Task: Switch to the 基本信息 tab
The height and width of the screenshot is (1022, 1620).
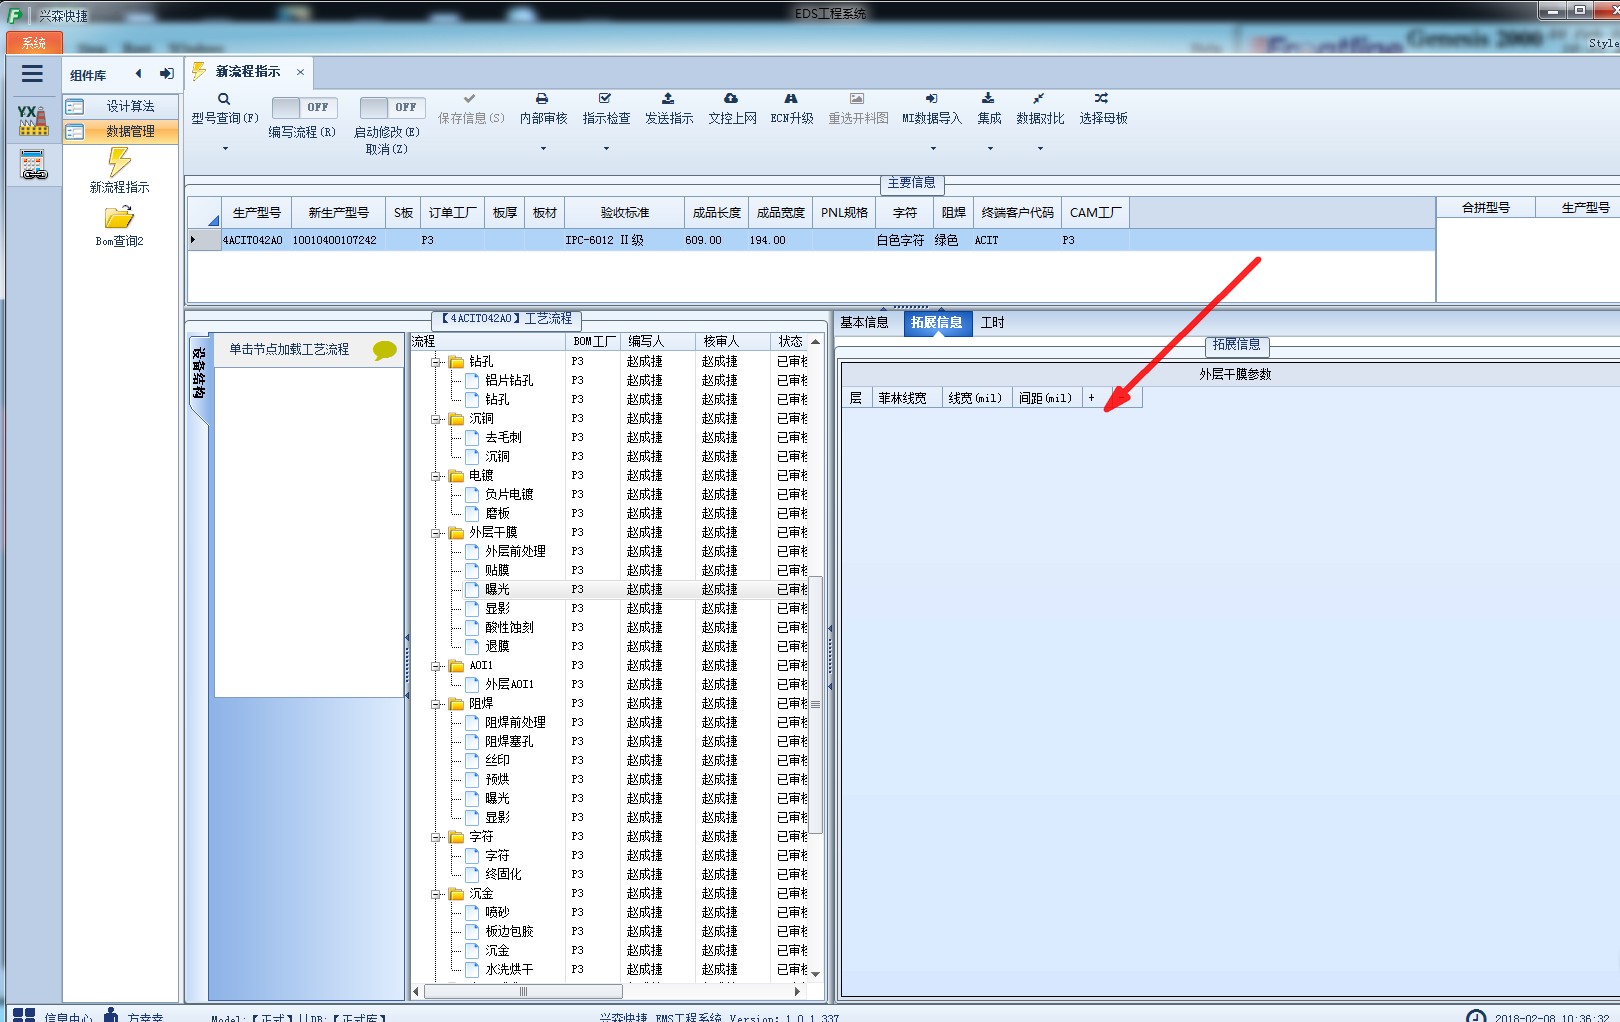Action: (864, 322)
